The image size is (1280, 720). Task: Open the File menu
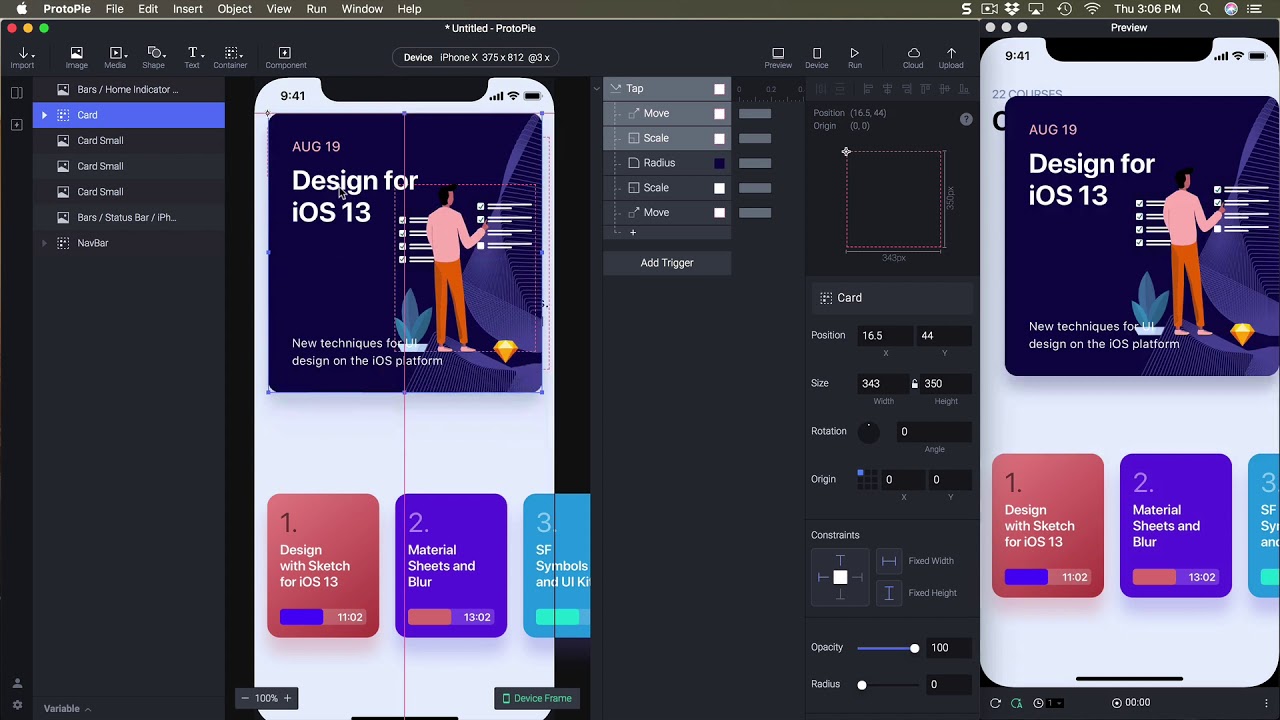click(114, 9)
